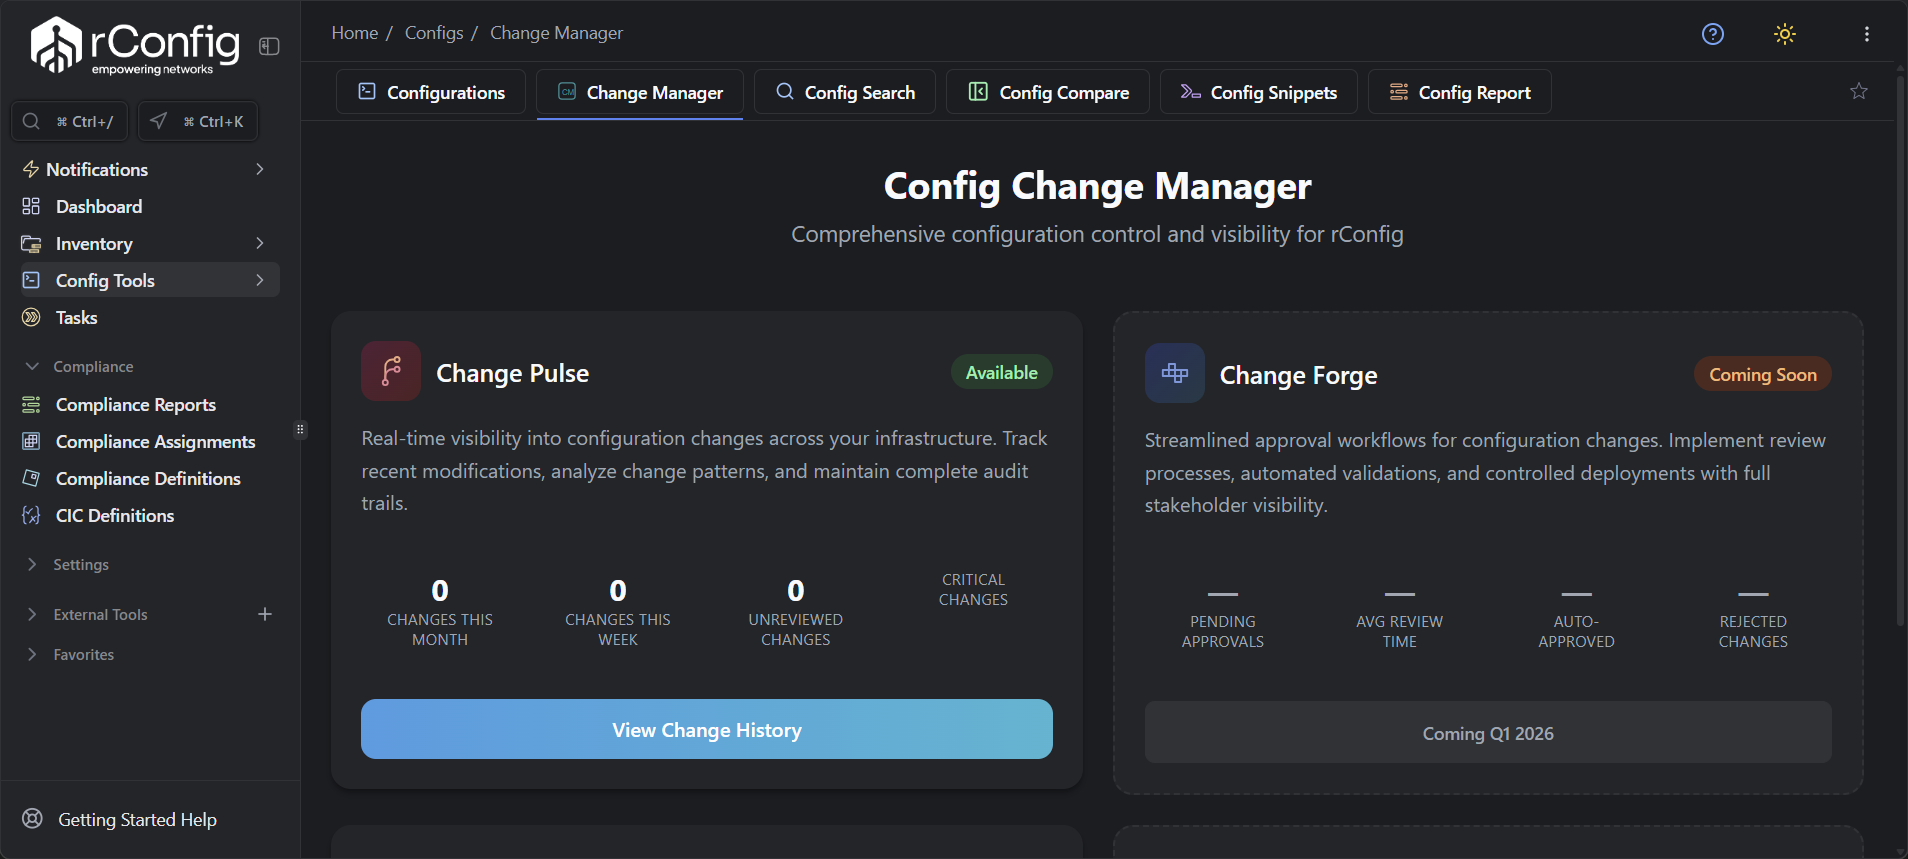Screen dimensions: 1908x859
Task: Click the Config Search magnifier icon
Action: (x=785, y=91)
